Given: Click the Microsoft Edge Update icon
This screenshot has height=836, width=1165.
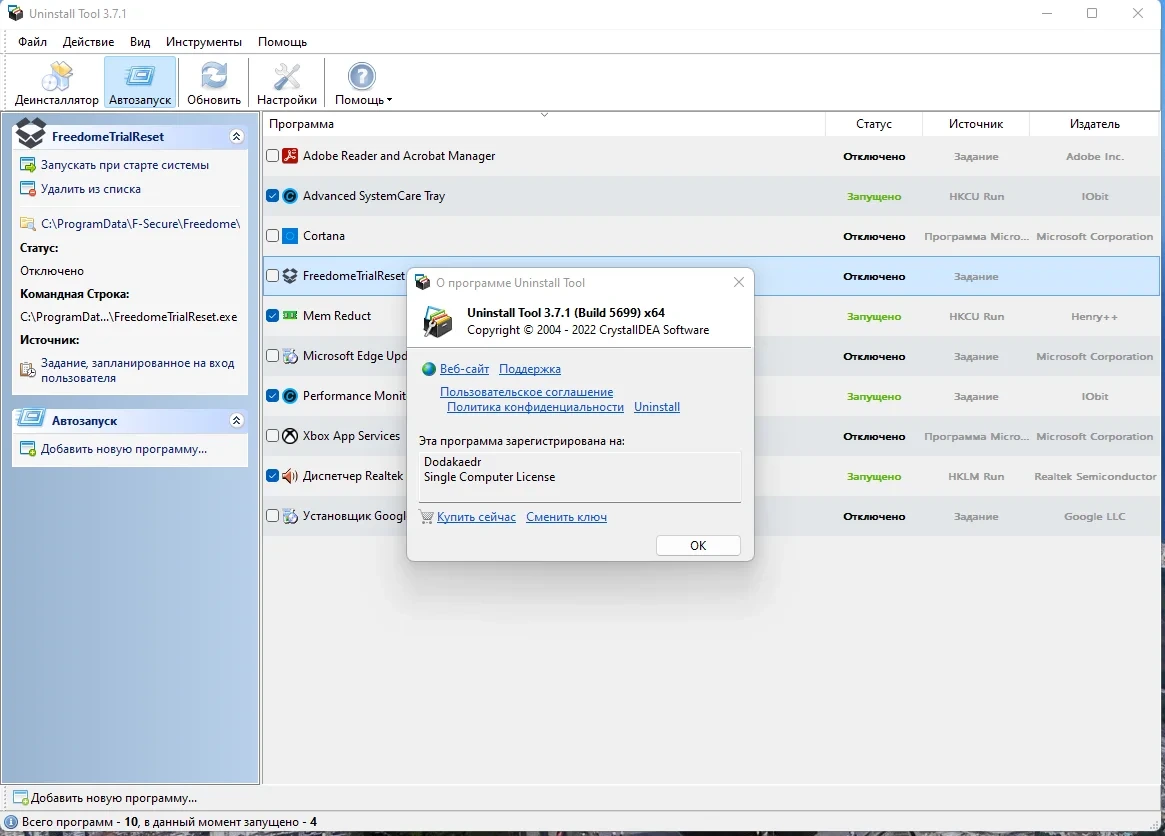Looking at the screenshot, I should [291, 356].
